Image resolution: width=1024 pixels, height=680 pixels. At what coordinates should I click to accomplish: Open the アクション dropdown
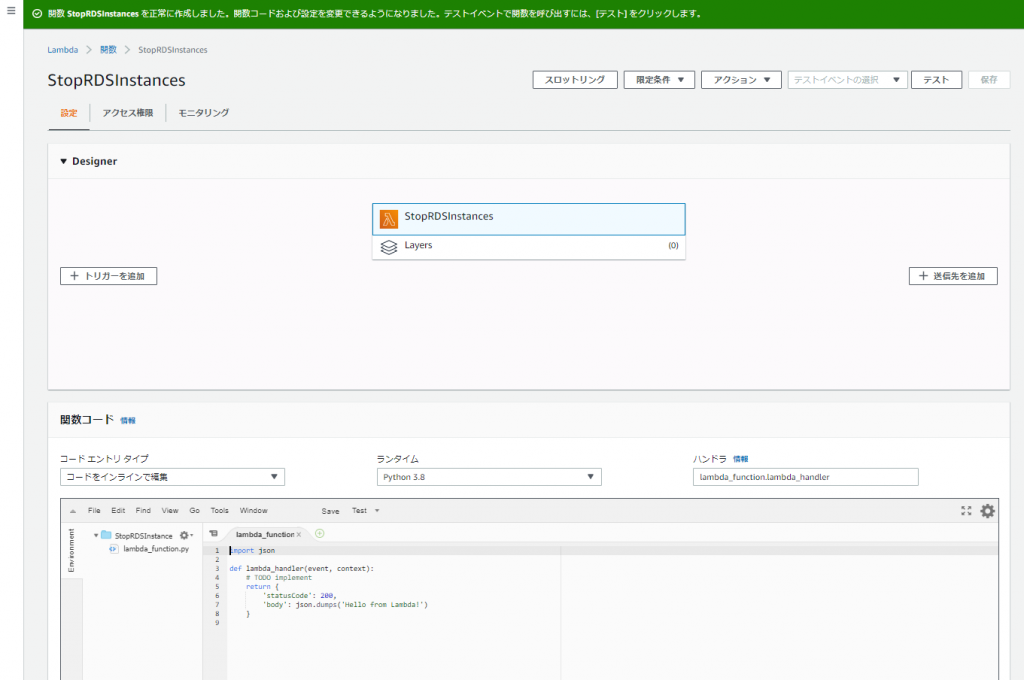coord(741,80)
